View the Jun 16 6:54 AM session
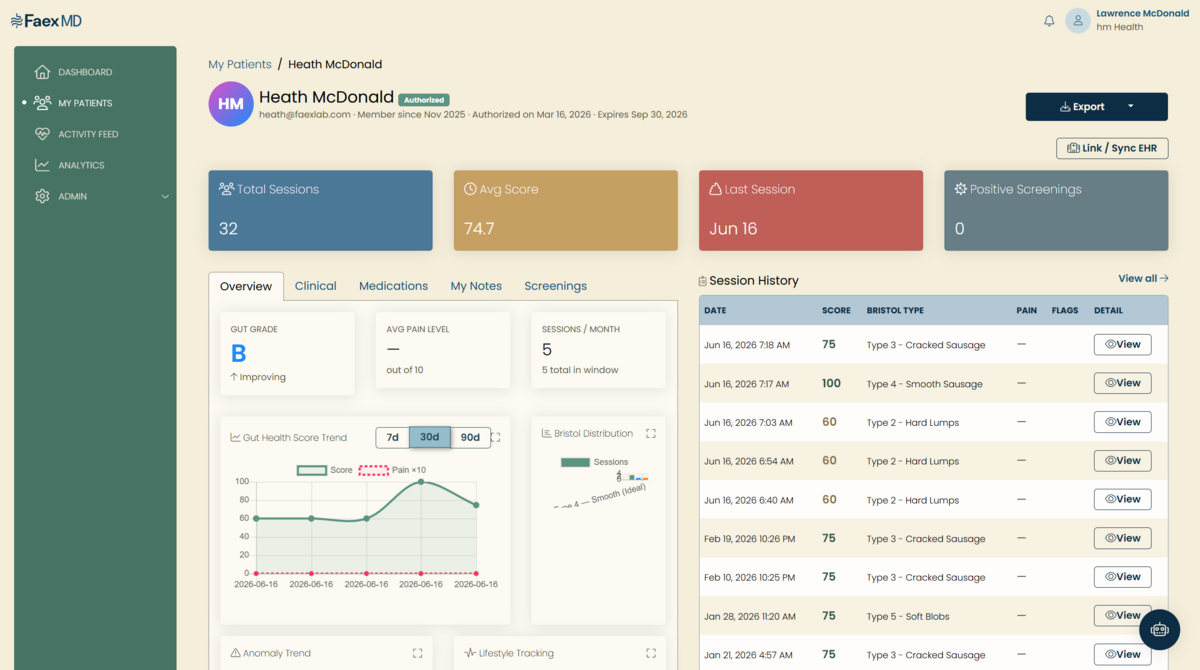 (1122, 461)
